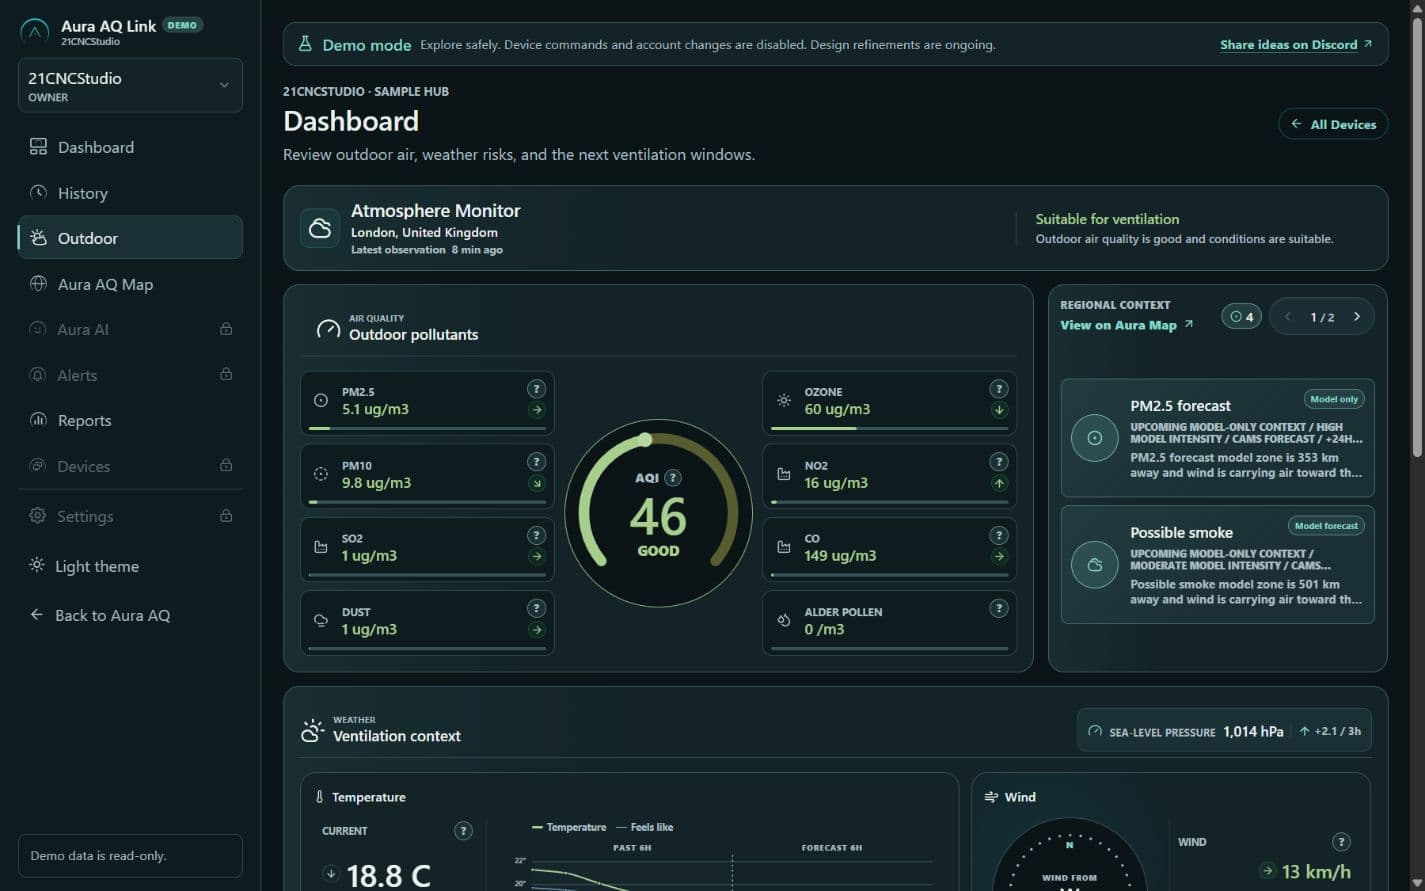The image size is (1425, 891).
Task: Open the Temperature current help icon
Action: 463,831
